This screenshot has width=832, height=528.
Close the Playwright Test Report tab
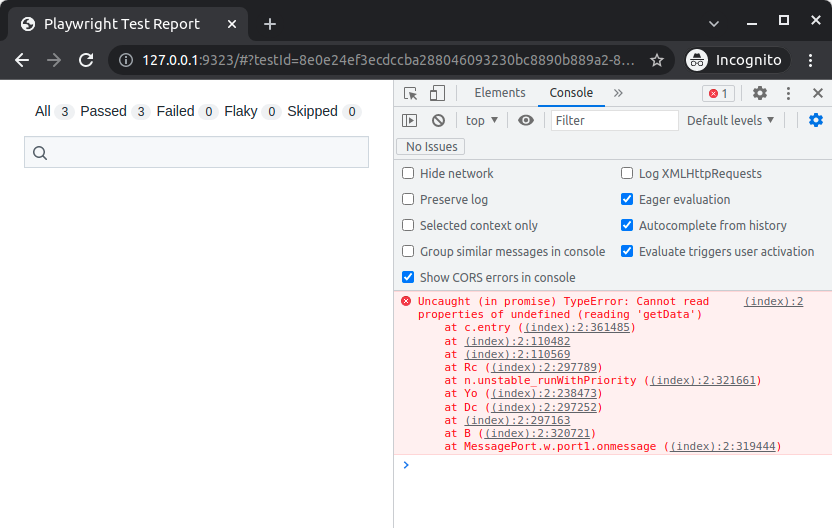click(232, 24)
